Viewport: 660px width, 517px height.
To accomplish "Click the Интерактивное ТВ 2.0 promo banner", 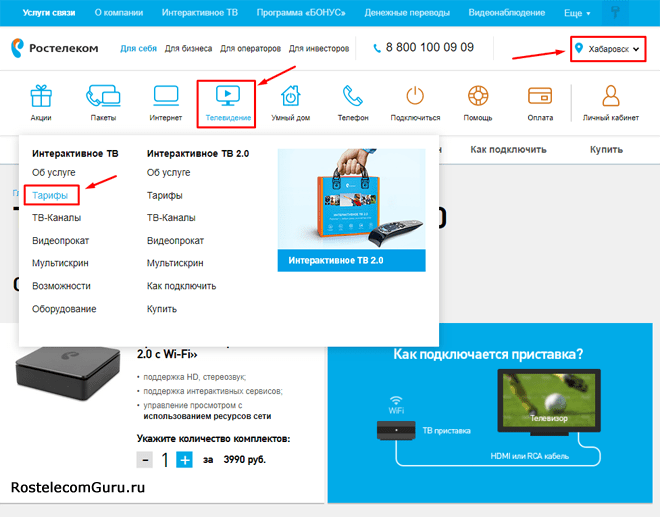I will pos(350,211).
